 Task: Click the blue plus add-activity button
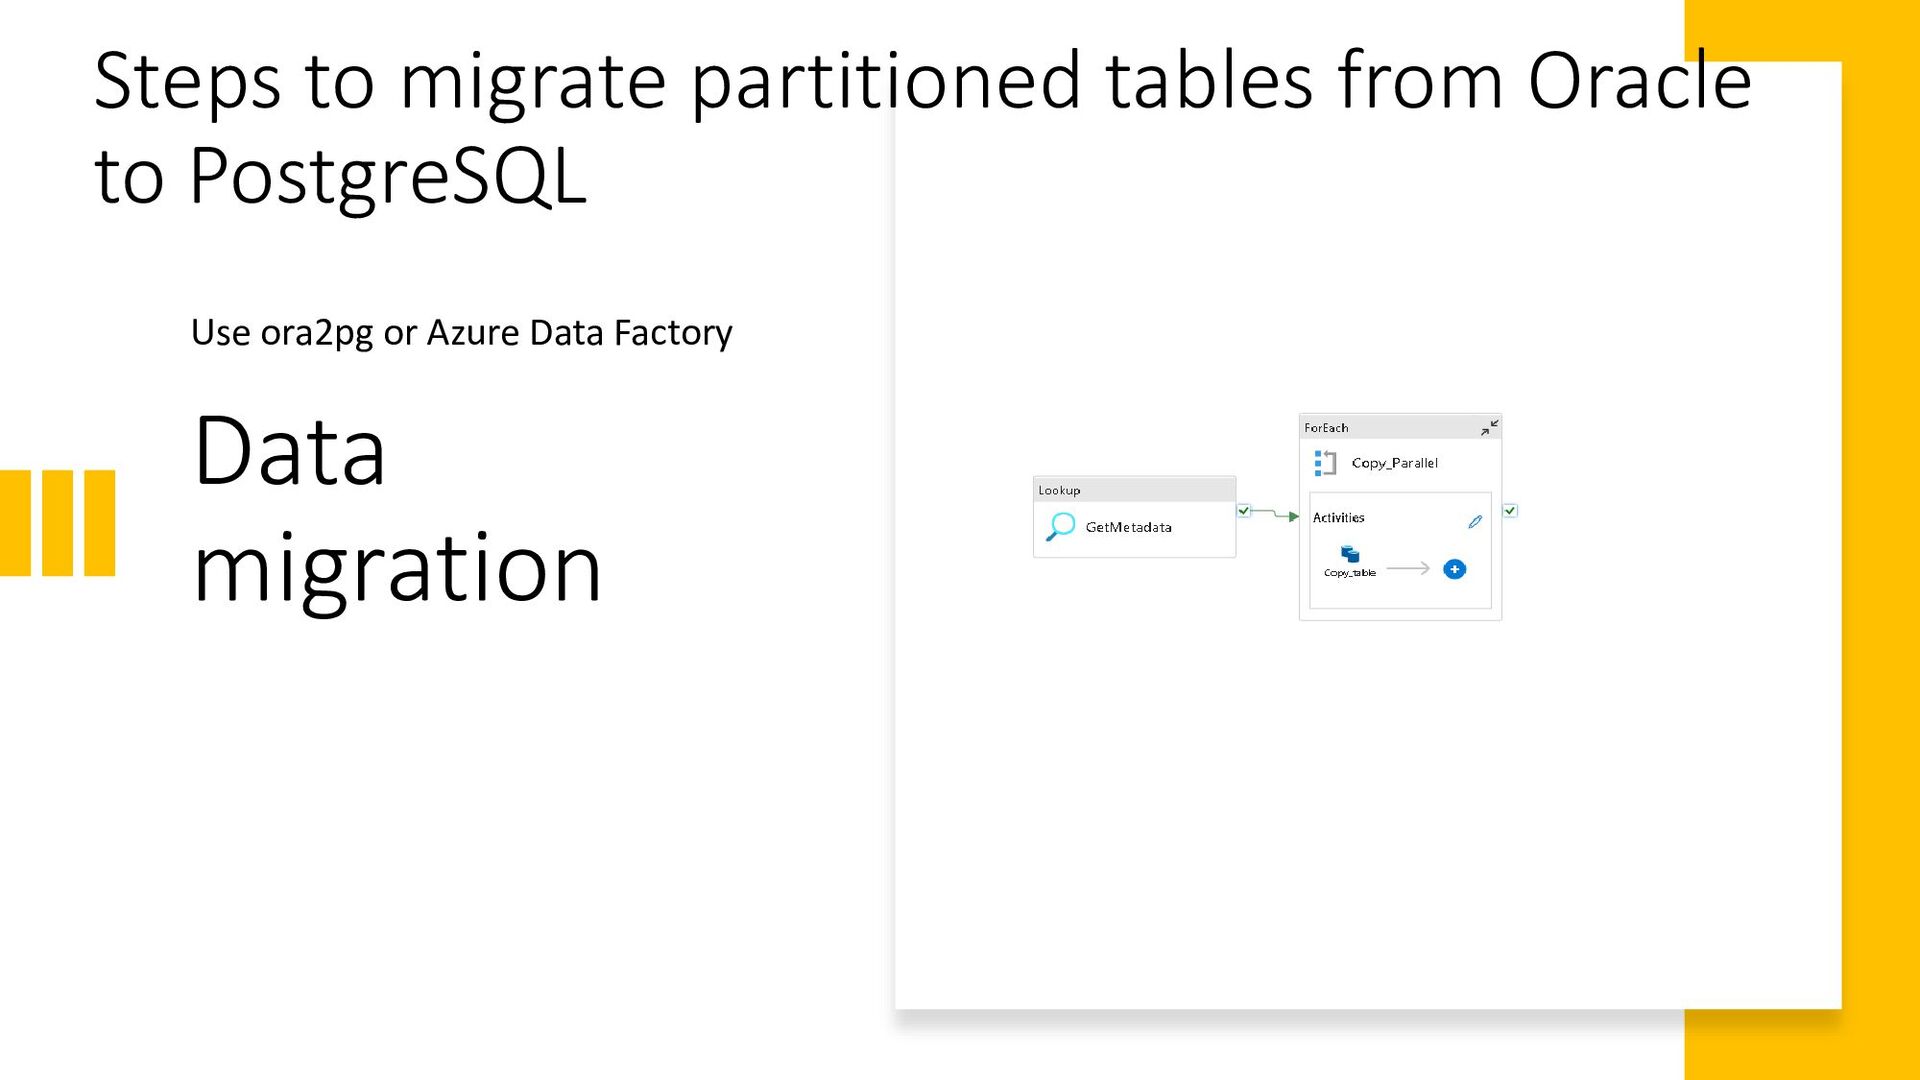coord(1455,569)
